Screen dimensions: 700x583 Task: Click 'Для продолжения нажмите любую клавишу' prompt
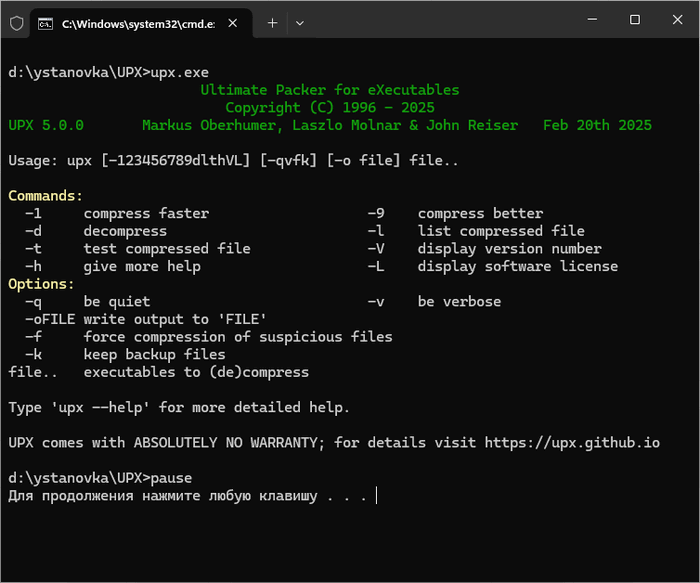163,496
